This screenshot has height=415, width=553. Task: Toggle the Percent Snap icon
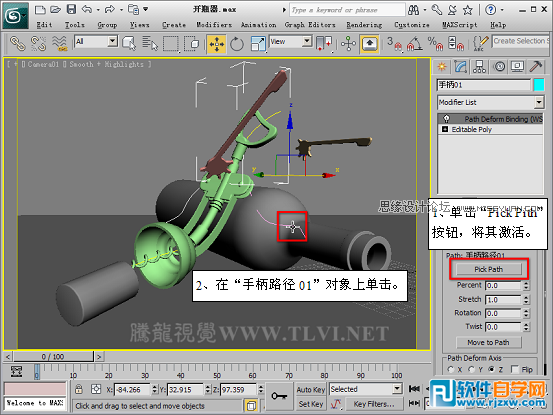click(x=435, y=44)
